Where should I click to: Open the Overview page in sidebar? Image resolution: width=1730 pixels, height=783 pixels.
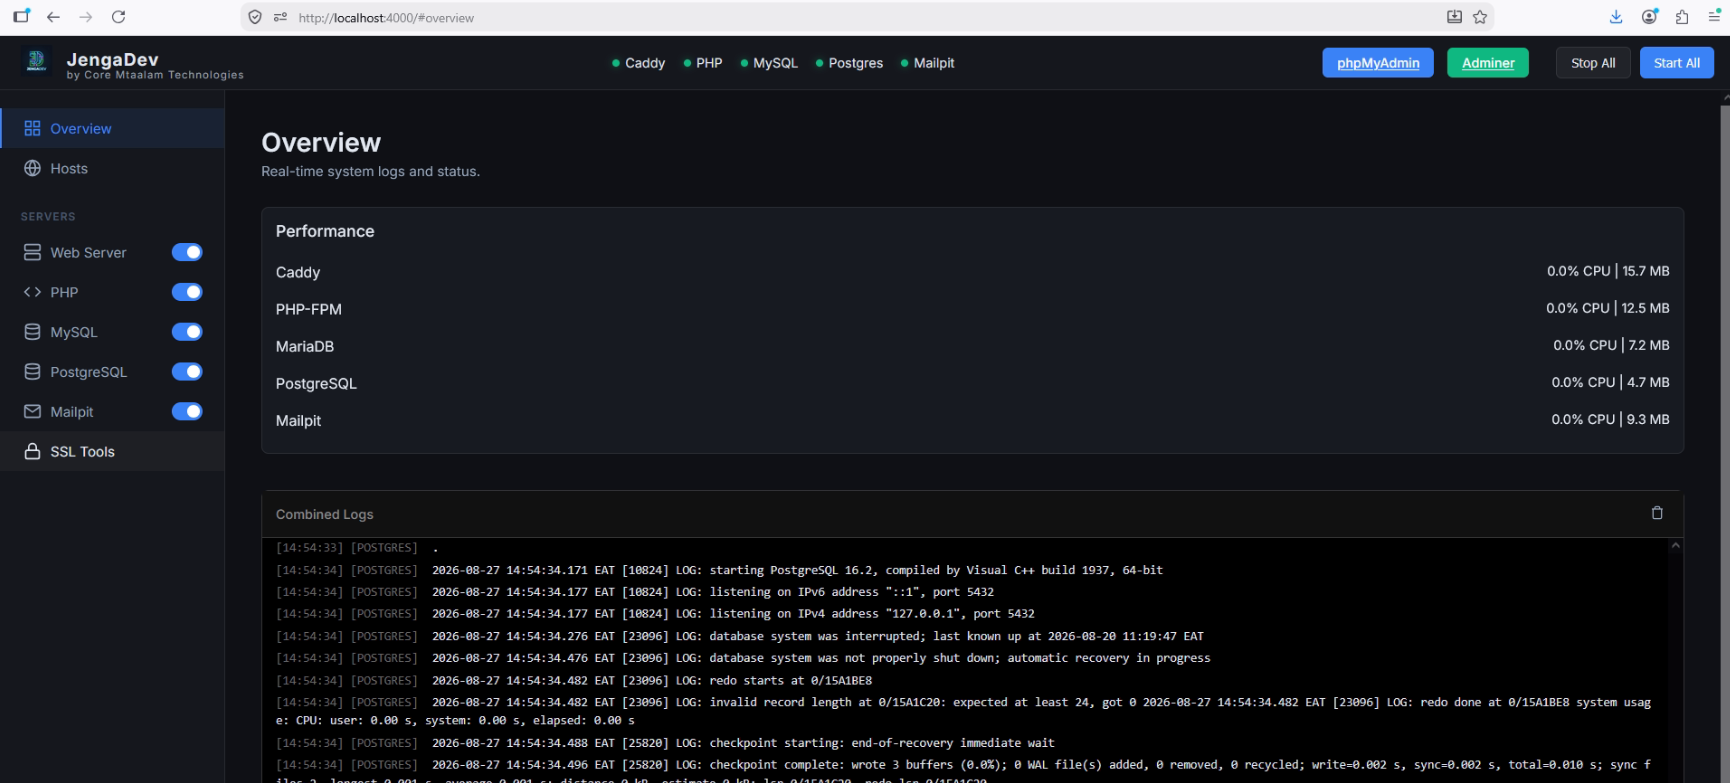click(112, 129)
